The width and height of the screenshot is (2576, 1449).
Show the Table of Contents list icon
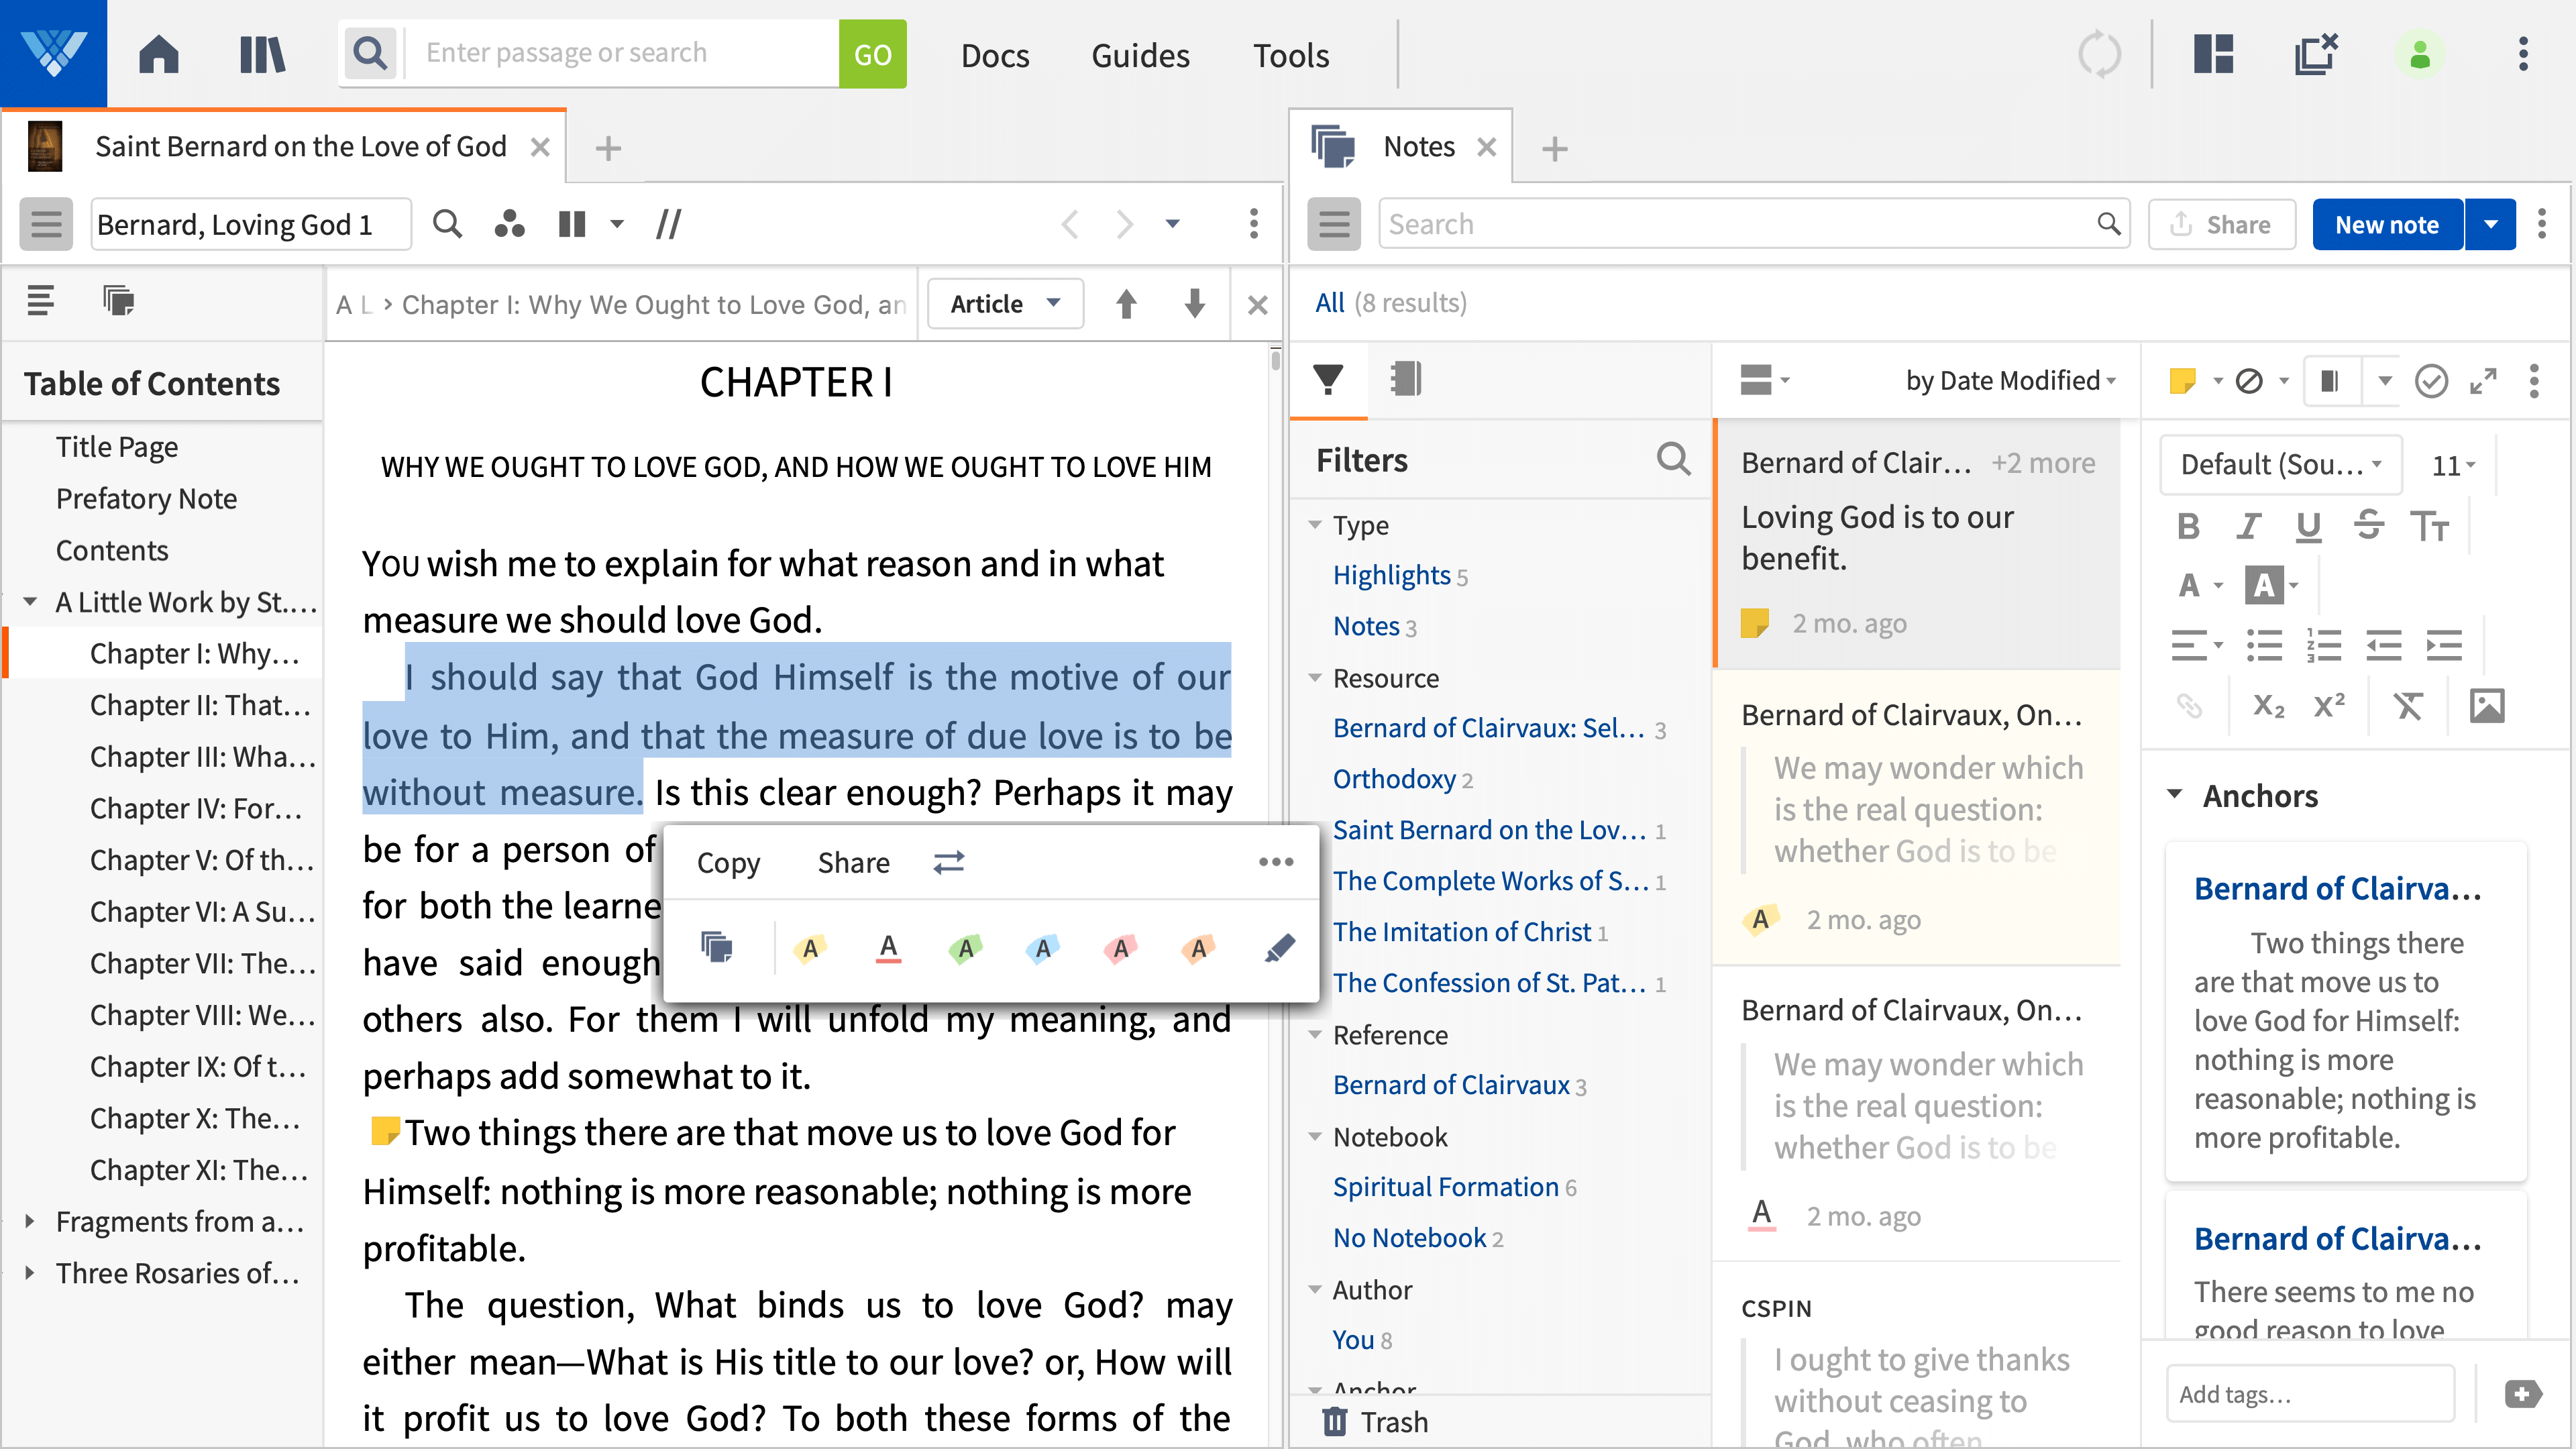point(40,300)
